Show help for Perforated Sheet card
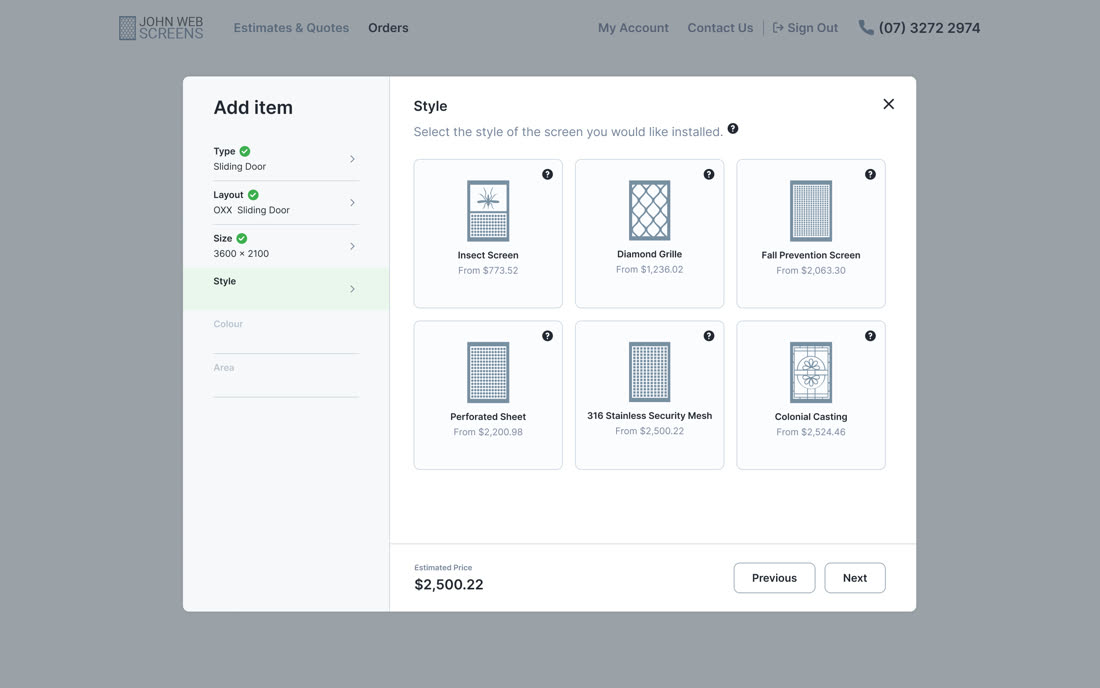Image resolution: width=1100 pixels, height=688 pixels. 547,336
